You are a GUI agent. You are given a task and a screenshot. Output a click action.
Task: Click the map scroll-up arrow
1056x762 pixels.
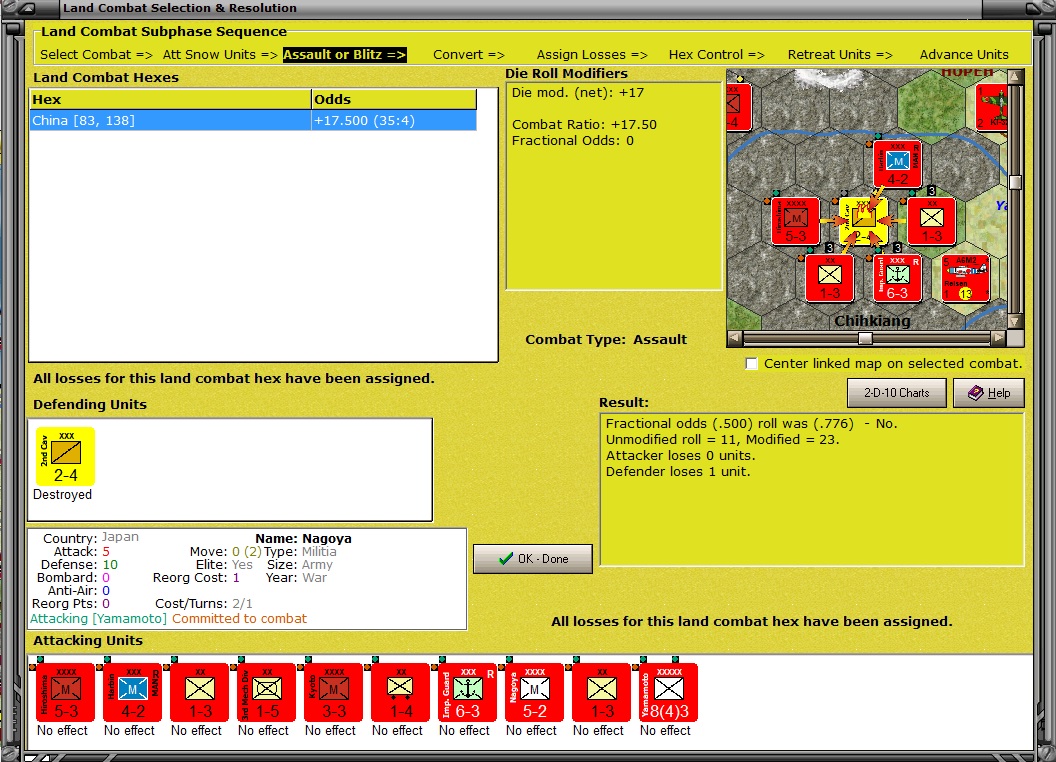[x=1016, y=76]
